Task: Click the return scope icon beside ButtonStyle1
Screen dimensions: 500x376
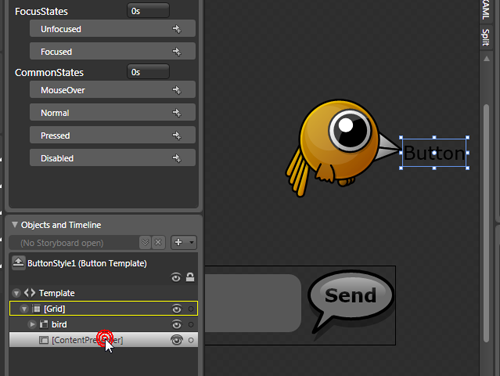Action: [18, 263]
